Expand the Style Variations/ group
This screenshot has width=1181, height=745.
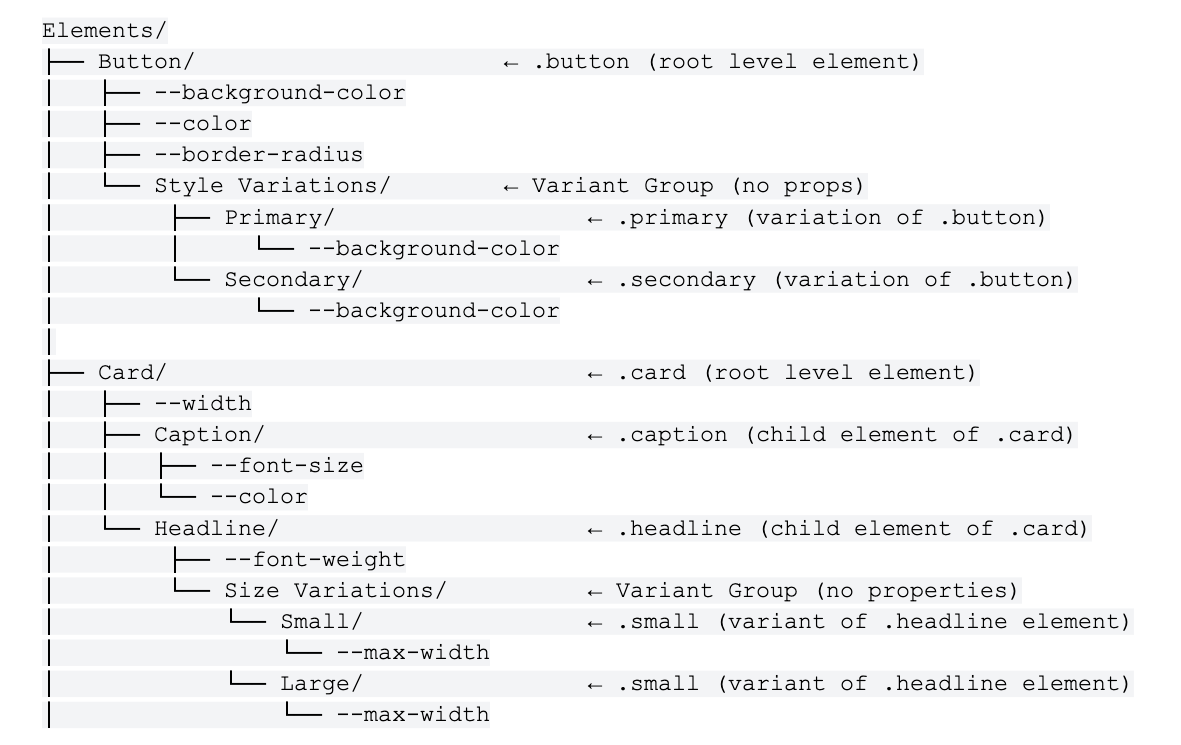point(272,186)
